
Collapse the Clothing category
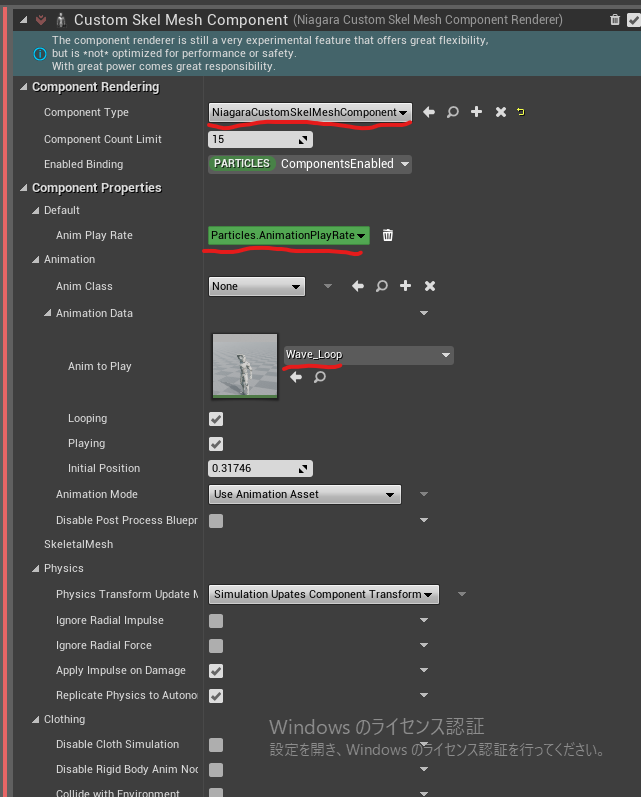coord(35,720)
